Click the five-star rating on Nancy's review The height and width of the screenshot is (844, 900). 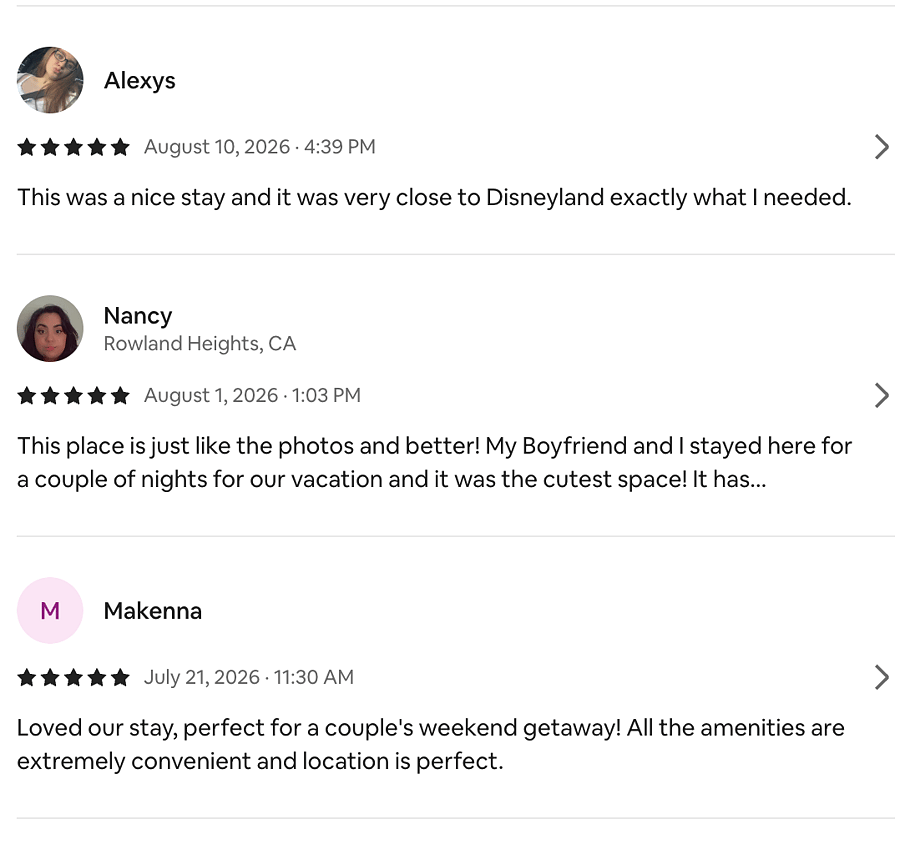(x=73, y=396)
